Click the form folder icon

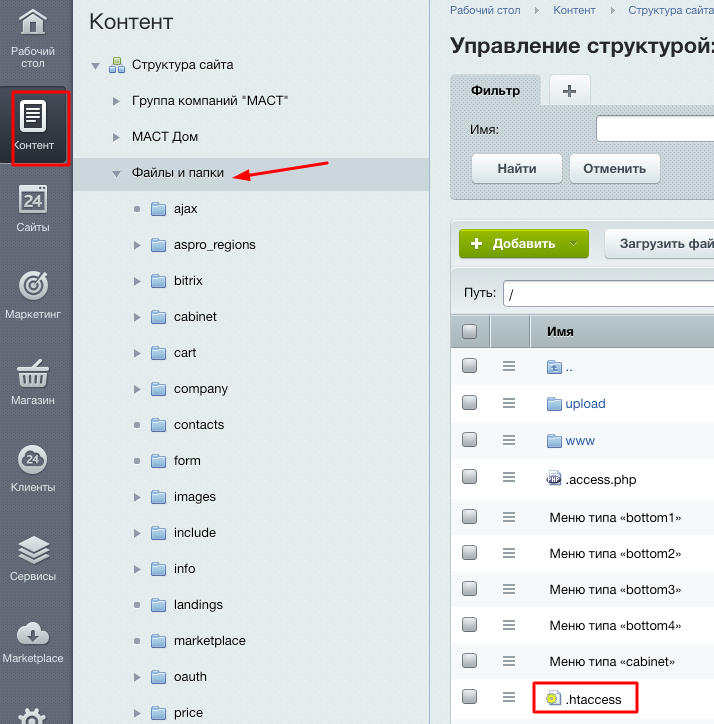[158, 461]
